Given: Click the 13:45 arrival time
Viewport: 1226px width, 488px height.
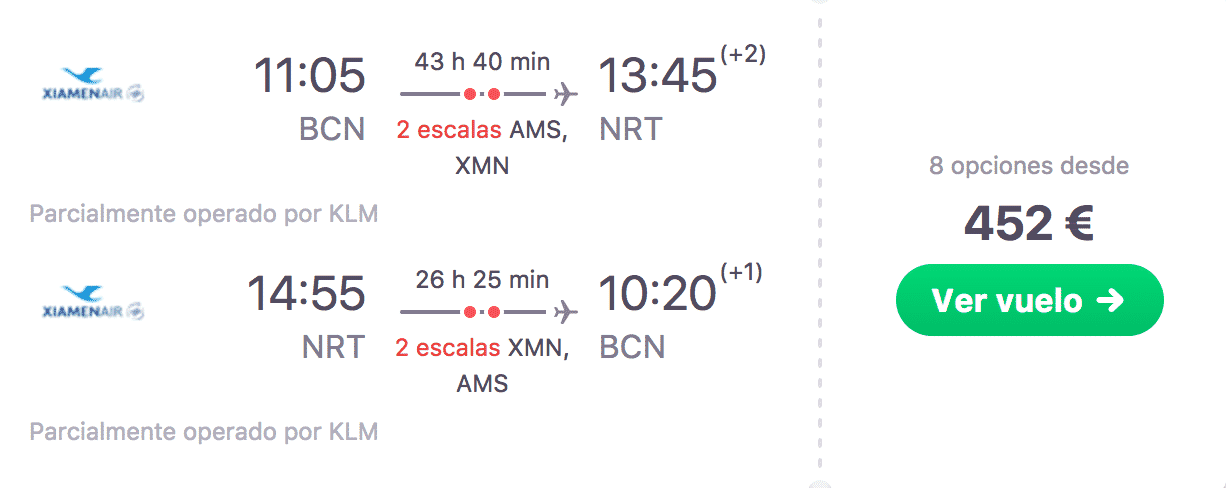Looking at the screenshot, I should click(x=658, y=76).
